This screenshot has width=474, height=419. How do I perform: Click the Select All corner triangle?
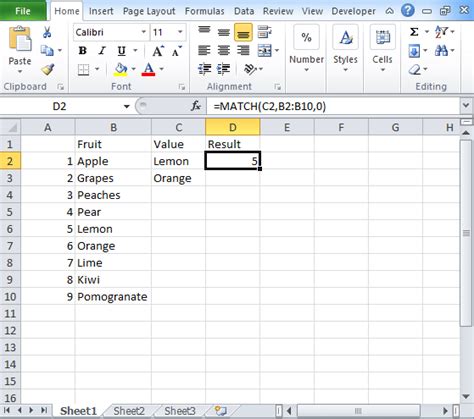11,127
